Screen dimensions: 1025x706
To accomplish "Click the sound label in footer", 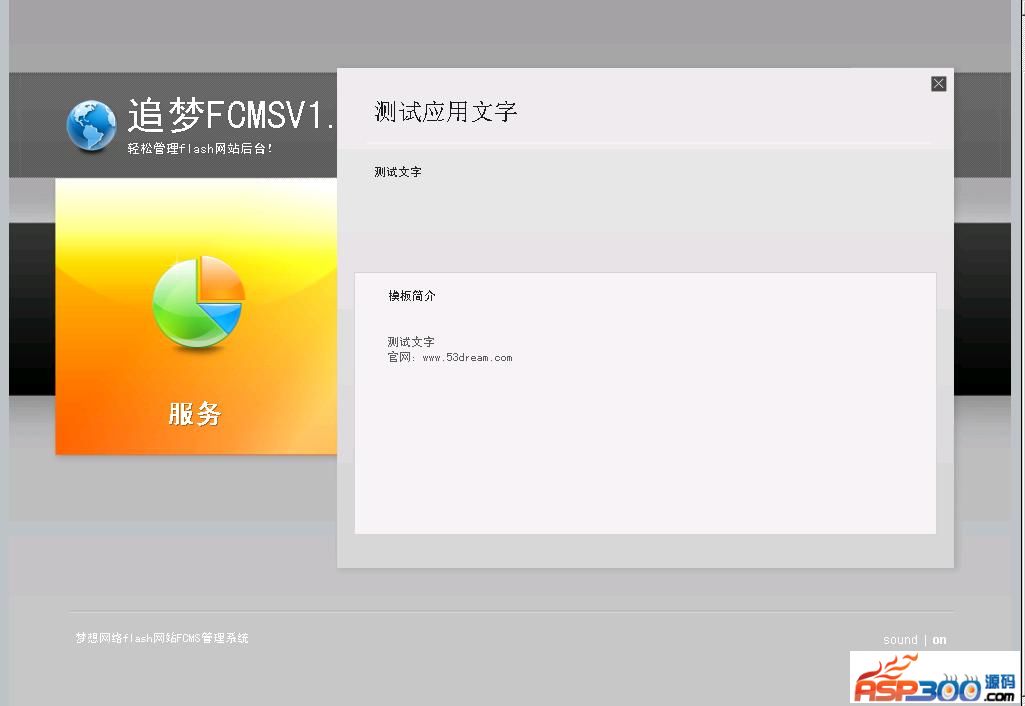I will (x=900, y=640).
